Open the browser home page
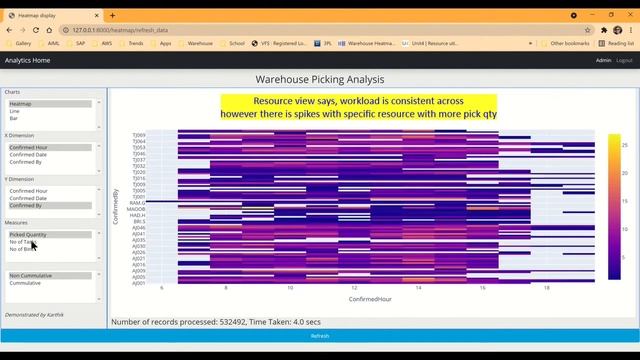Screen dimensions: 640x360 coord(49,30)
